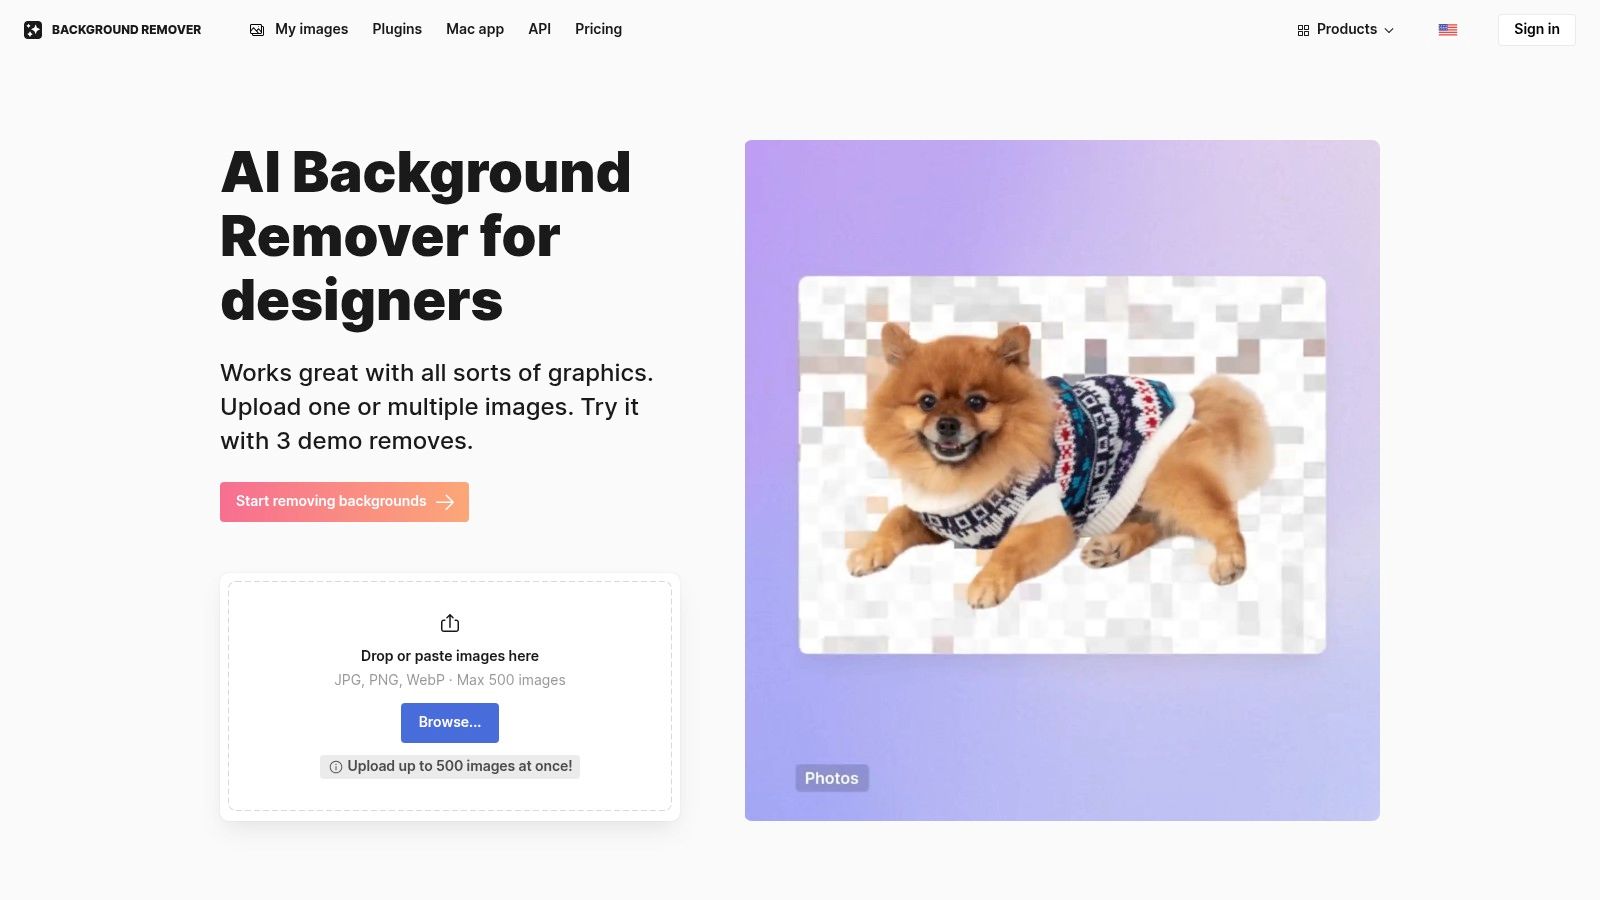Click the Sign in button
Viewport: 1600px width, 900px height.
point(1536,29)
